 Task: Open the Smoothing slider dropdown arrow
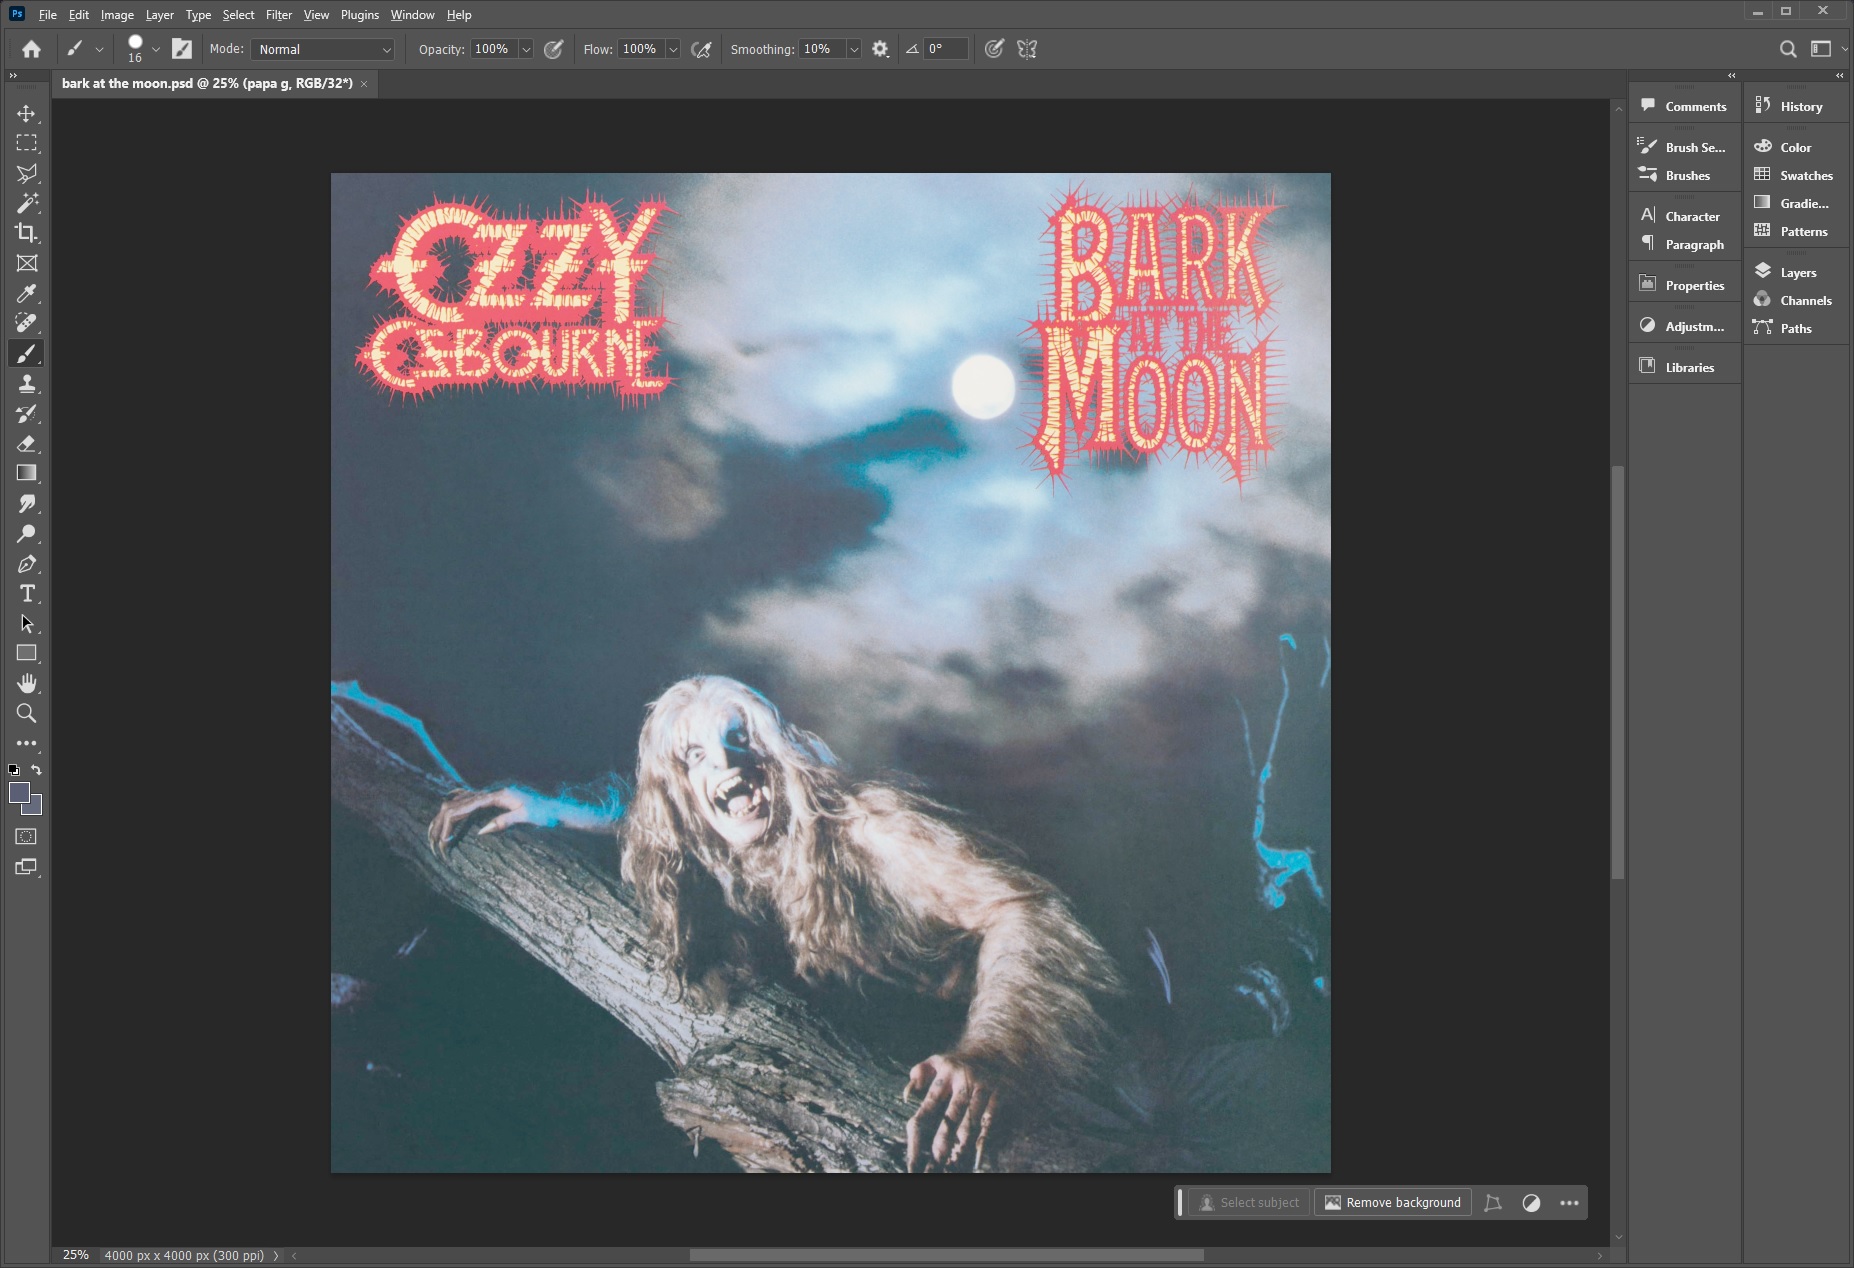point(854,49)
